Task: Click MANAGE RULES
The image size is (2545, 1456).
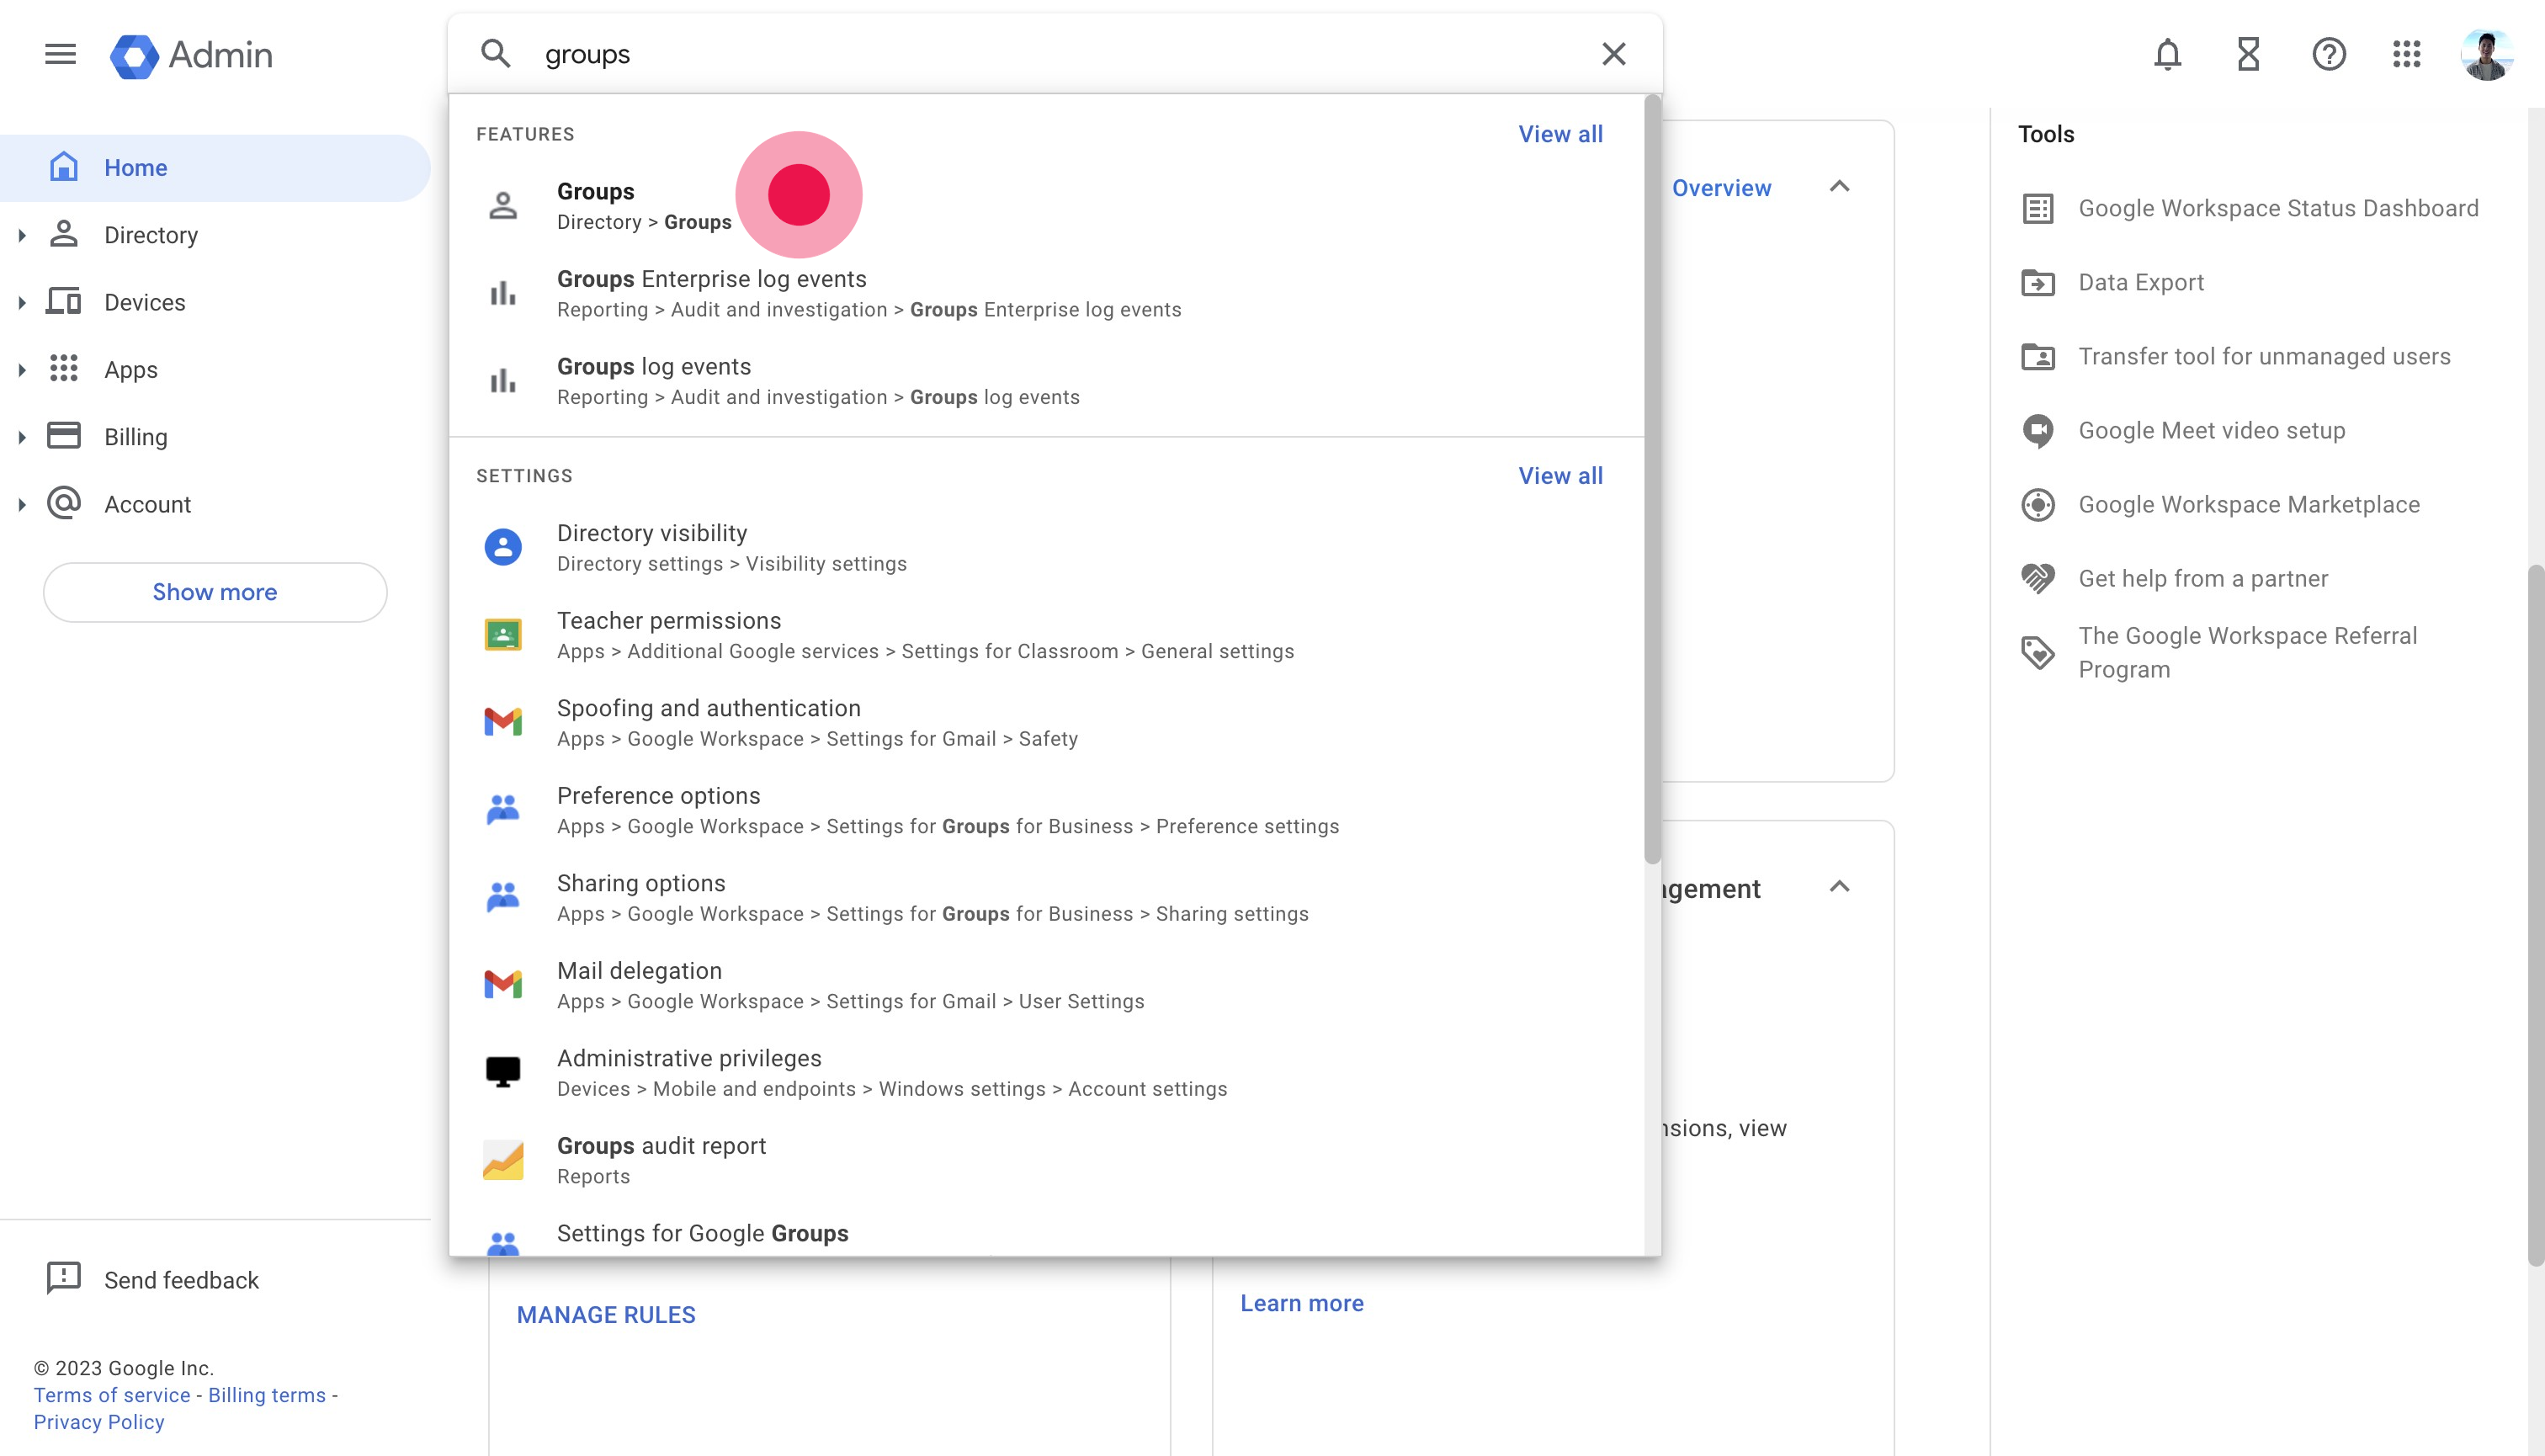Action: point(606,1315)
